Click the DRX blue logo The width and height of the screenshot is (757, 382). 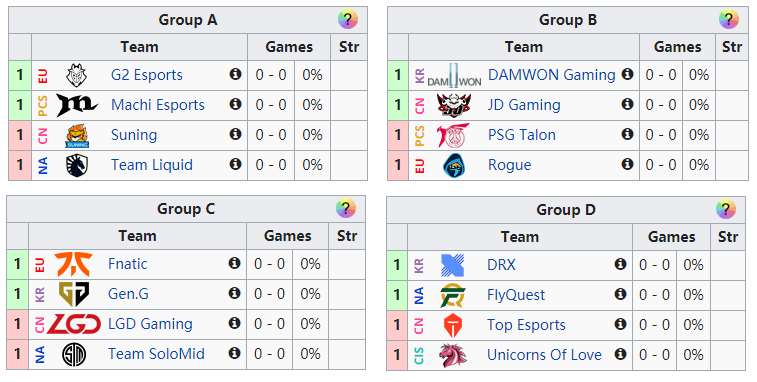point(453,265)
